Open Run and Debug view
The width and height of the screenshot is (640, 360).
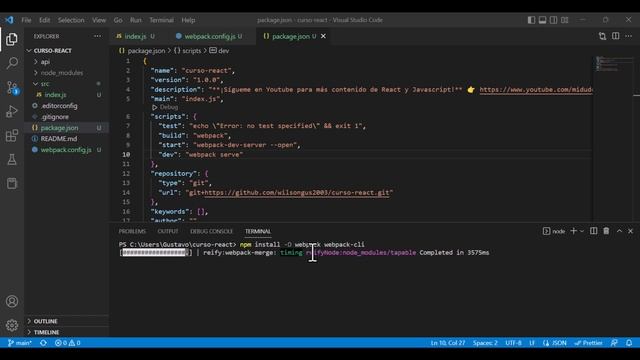click(12, 111)
